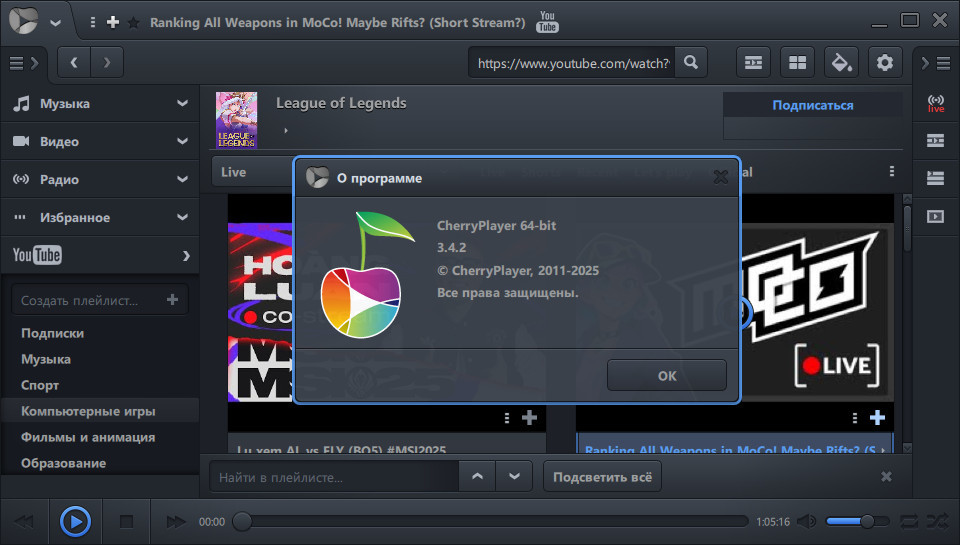960x545 pixels.
Task: Open the live stream icon in right sidebar
Action: pyautogui.click(x=936, y=103)
